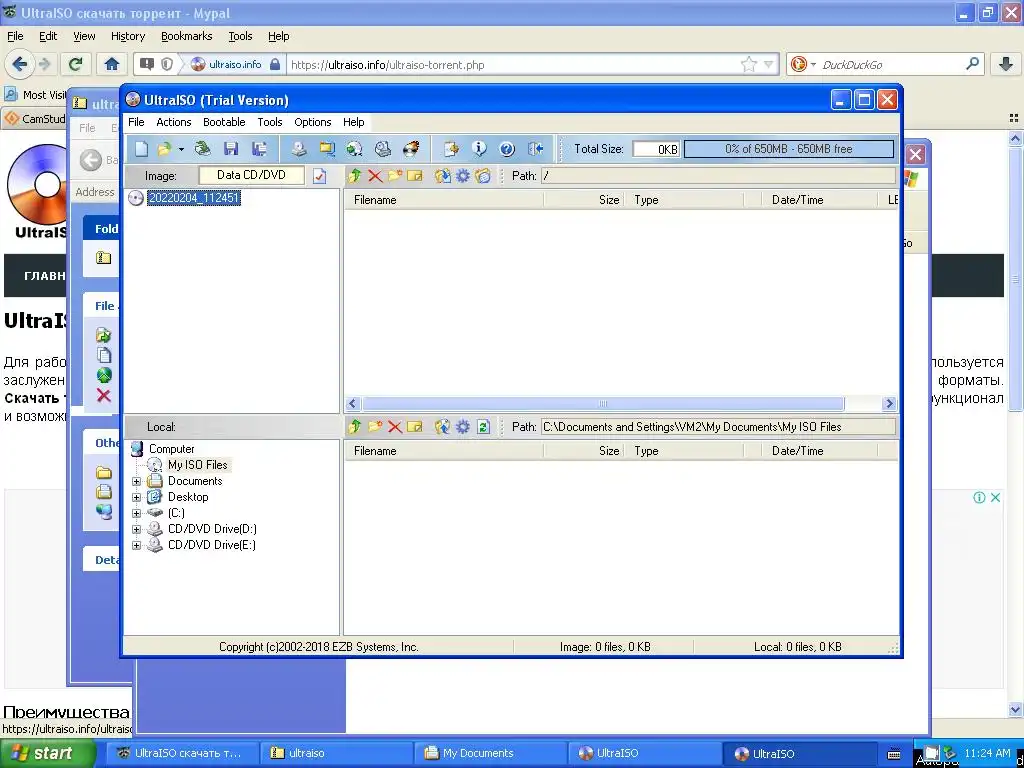
Task: Click the Extract icon in the image pane toolbar
Action: pyautogui.click(x=443, y=176)
